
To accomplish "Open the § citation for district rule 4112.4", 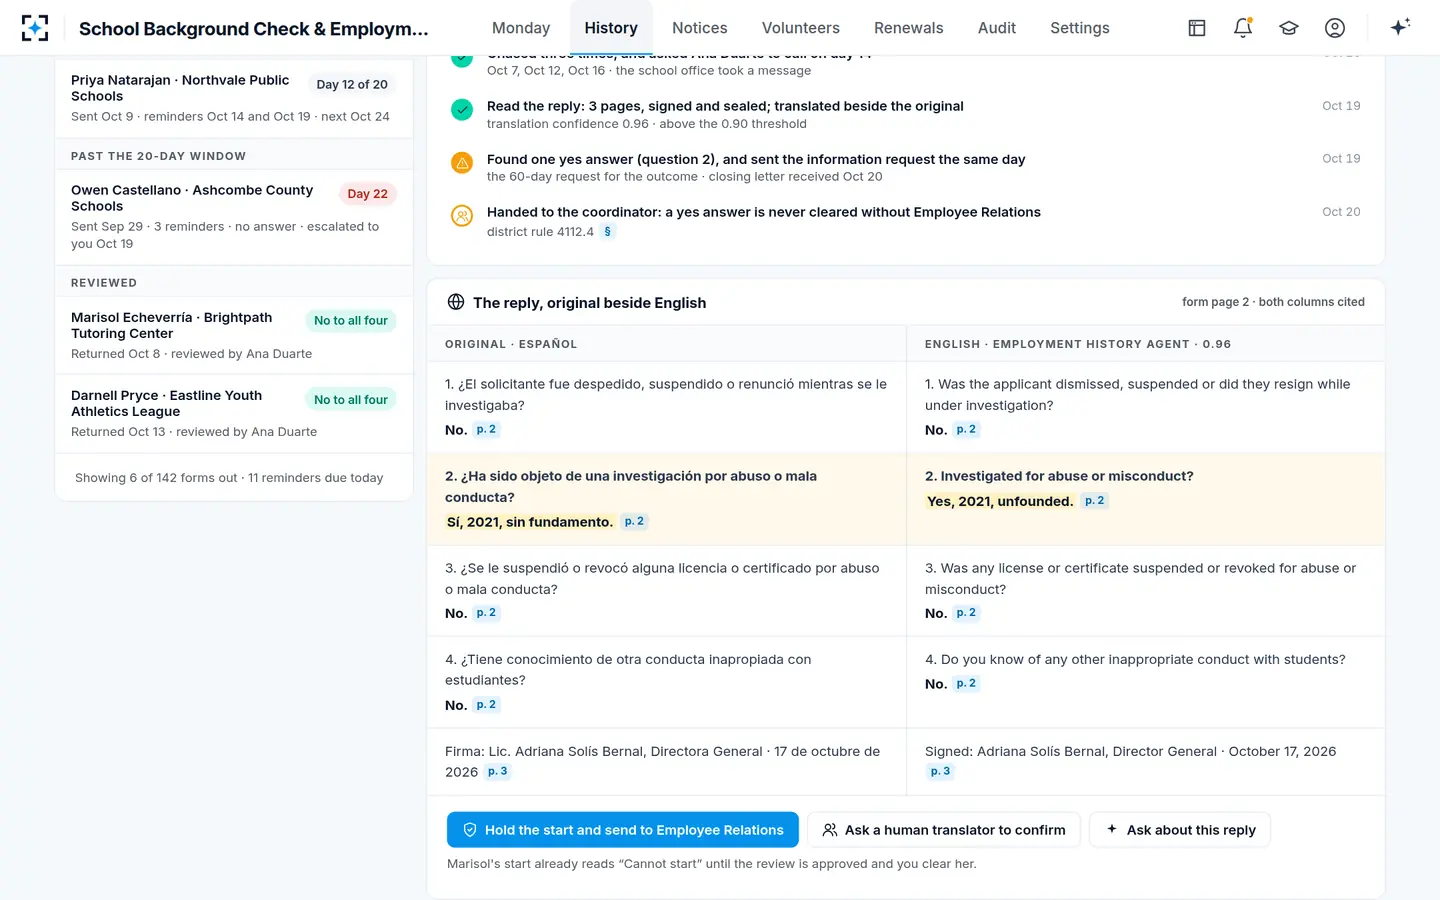I will [x=607, y=232].
